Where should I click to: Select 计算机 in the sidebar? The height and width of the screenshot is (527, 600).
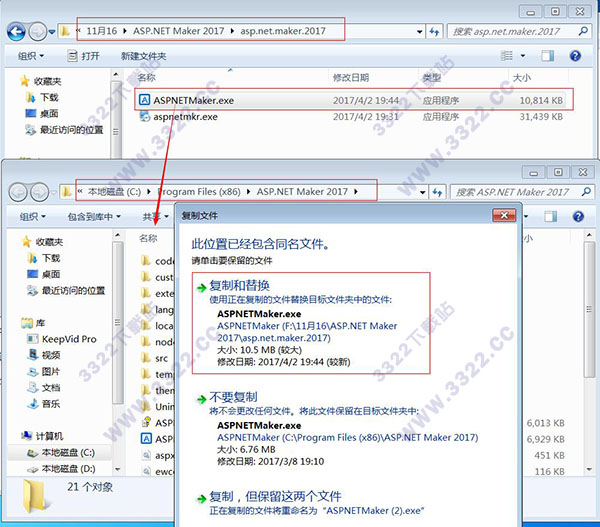click(42, 436)
